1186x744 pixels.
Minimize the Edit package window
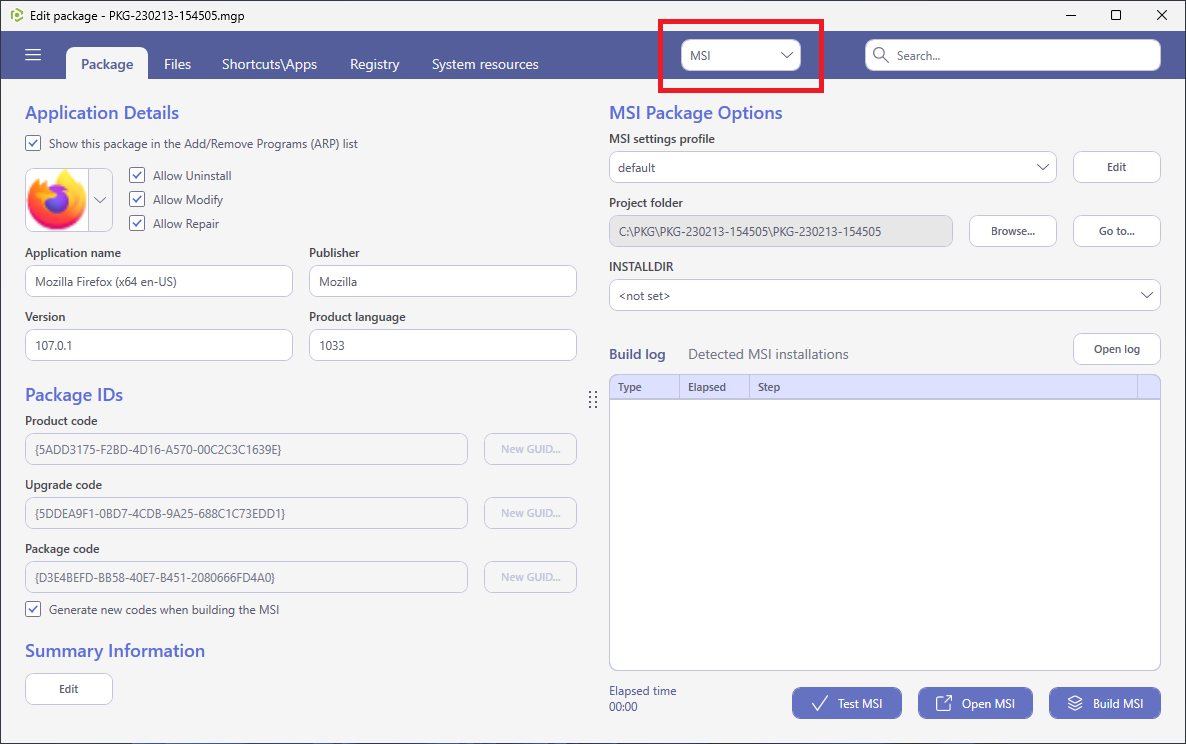pos(1071,15)
